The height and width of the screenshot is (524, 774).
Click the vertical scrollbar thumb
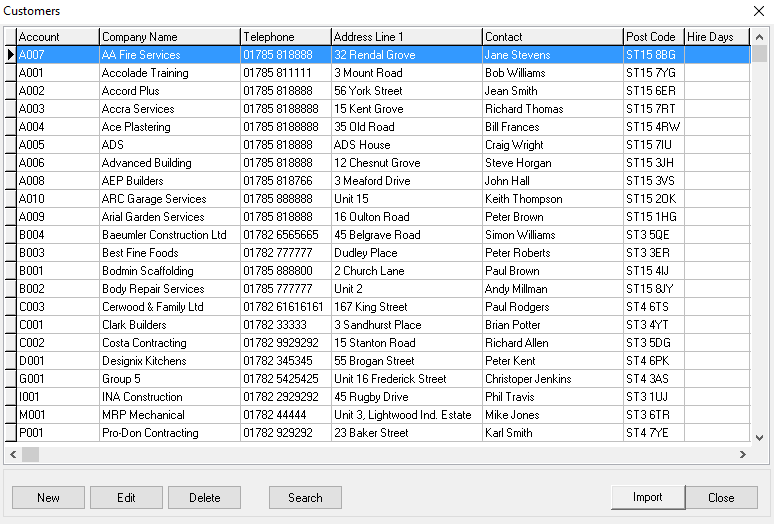[759, 53]
